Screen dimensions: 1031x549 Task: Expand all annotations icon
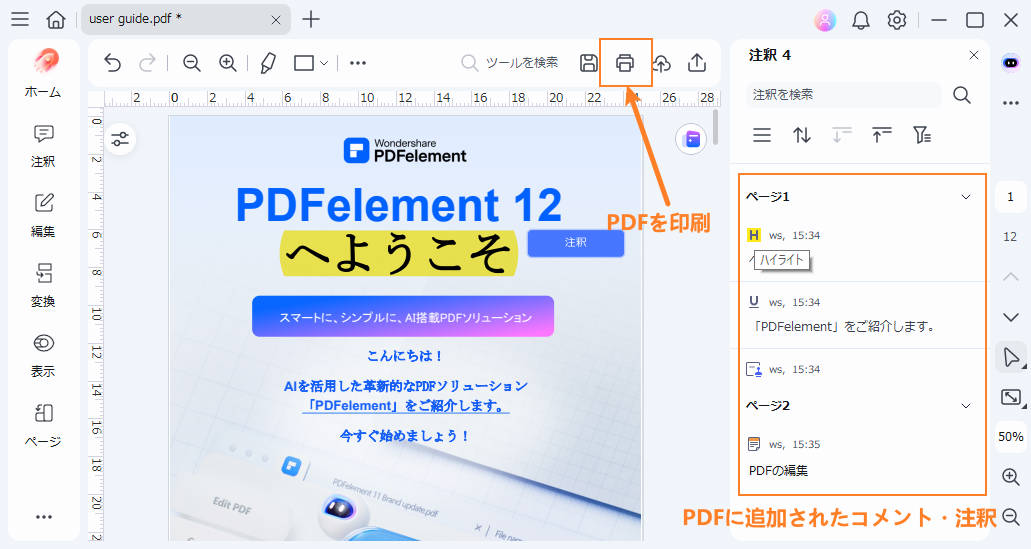pos(842,135)
